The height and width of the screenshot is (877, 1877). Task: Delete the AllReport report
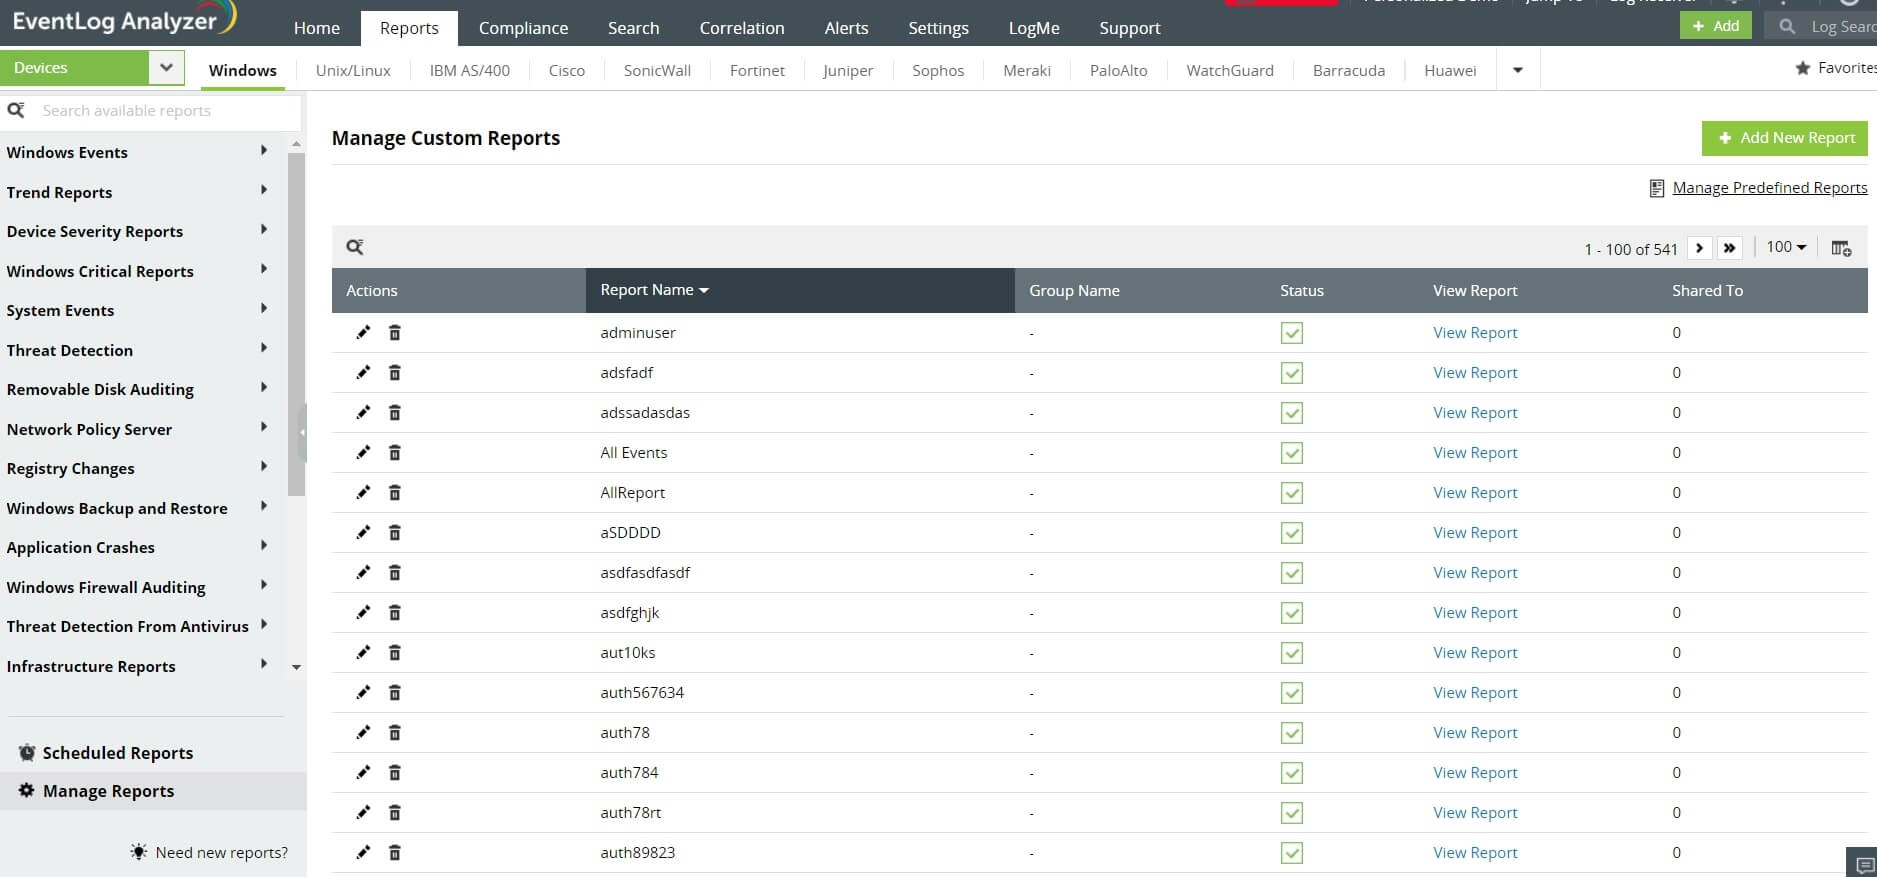pyautogui.click(x=395, y=492)
